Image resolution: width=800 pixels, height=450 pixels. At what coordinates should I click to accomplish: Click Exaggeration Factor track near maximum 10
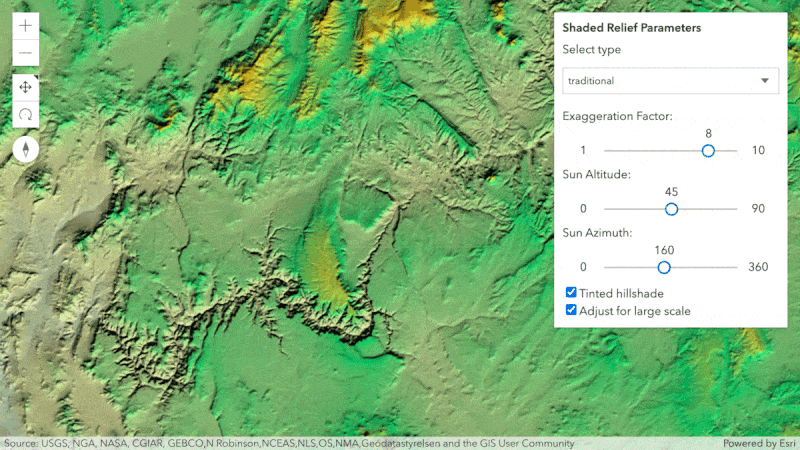coord(734,151)
